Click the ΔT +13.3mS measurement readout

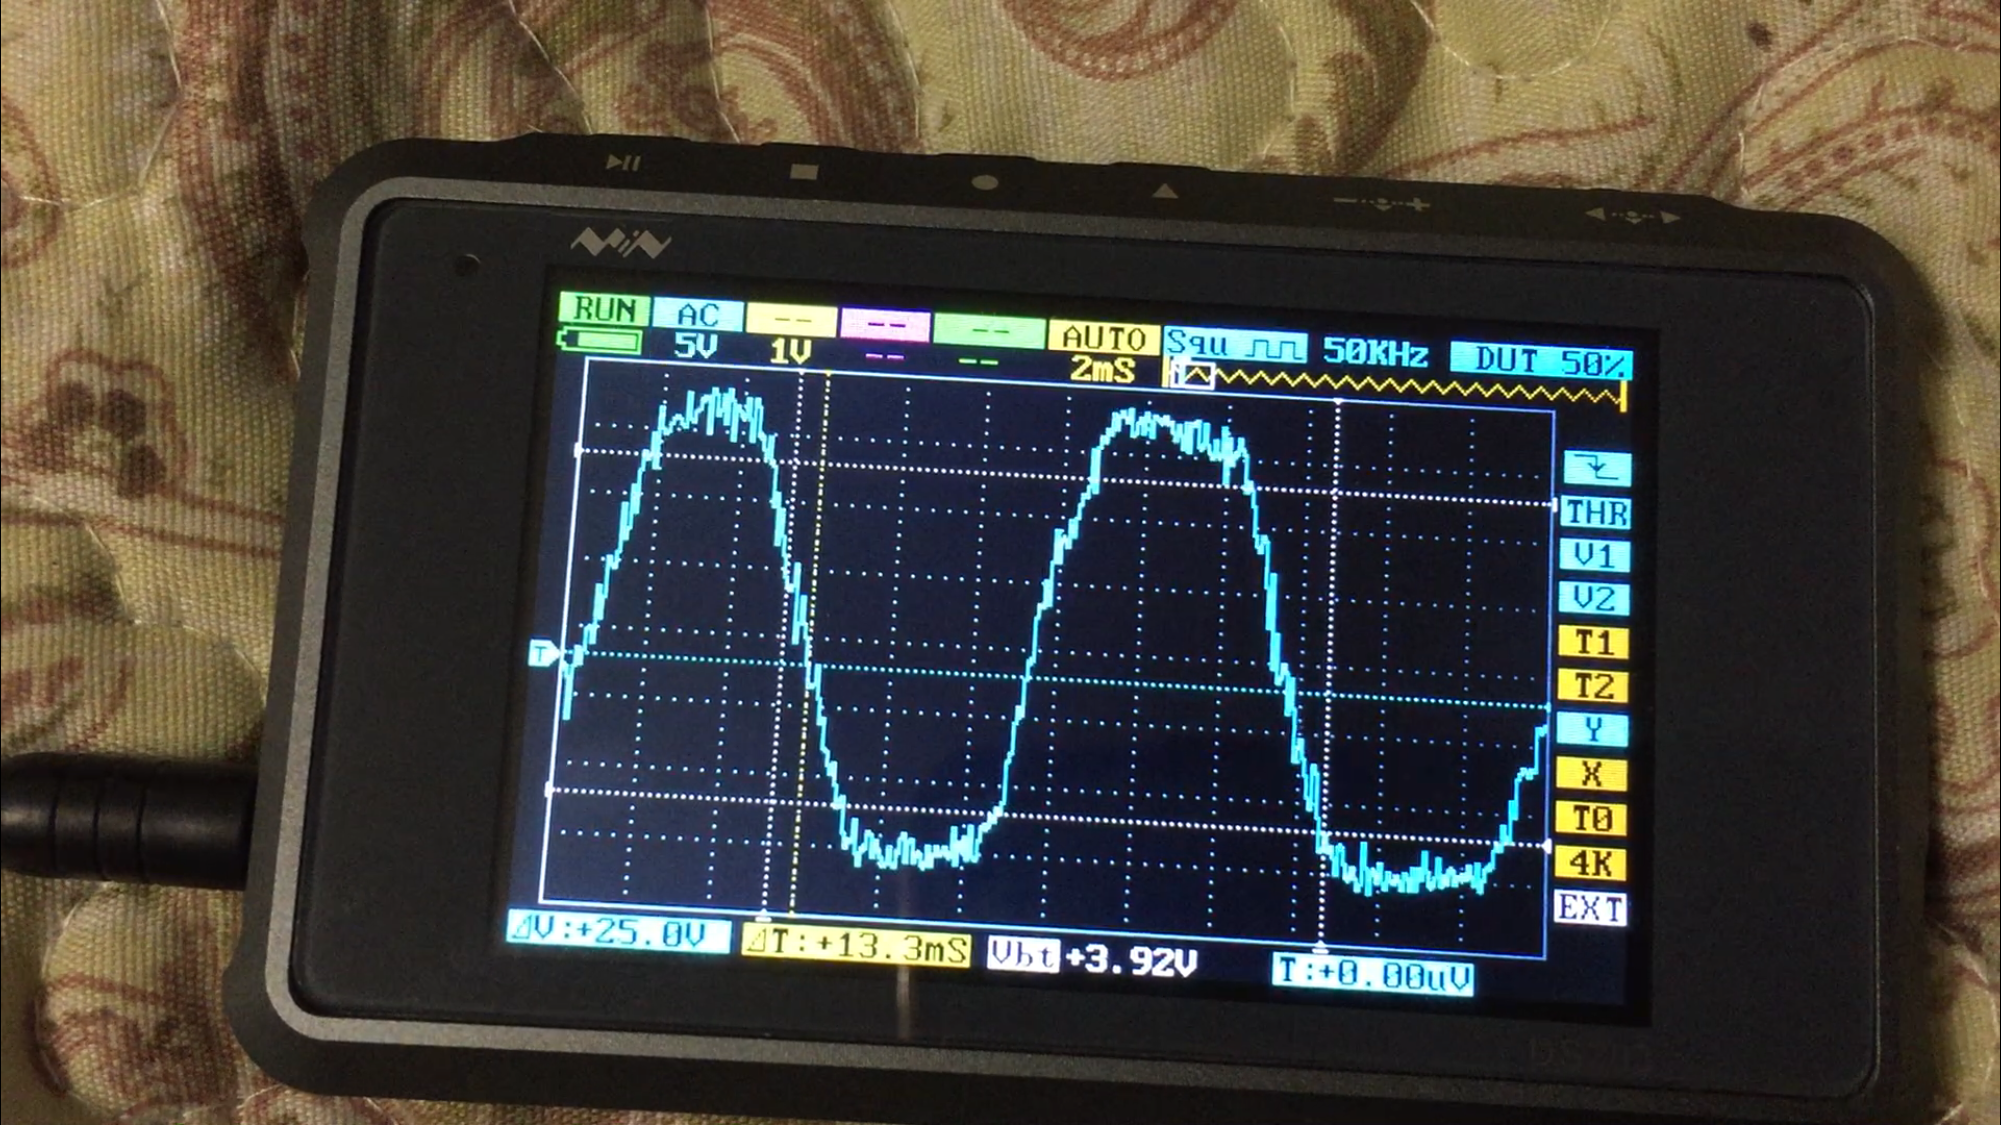856,945
